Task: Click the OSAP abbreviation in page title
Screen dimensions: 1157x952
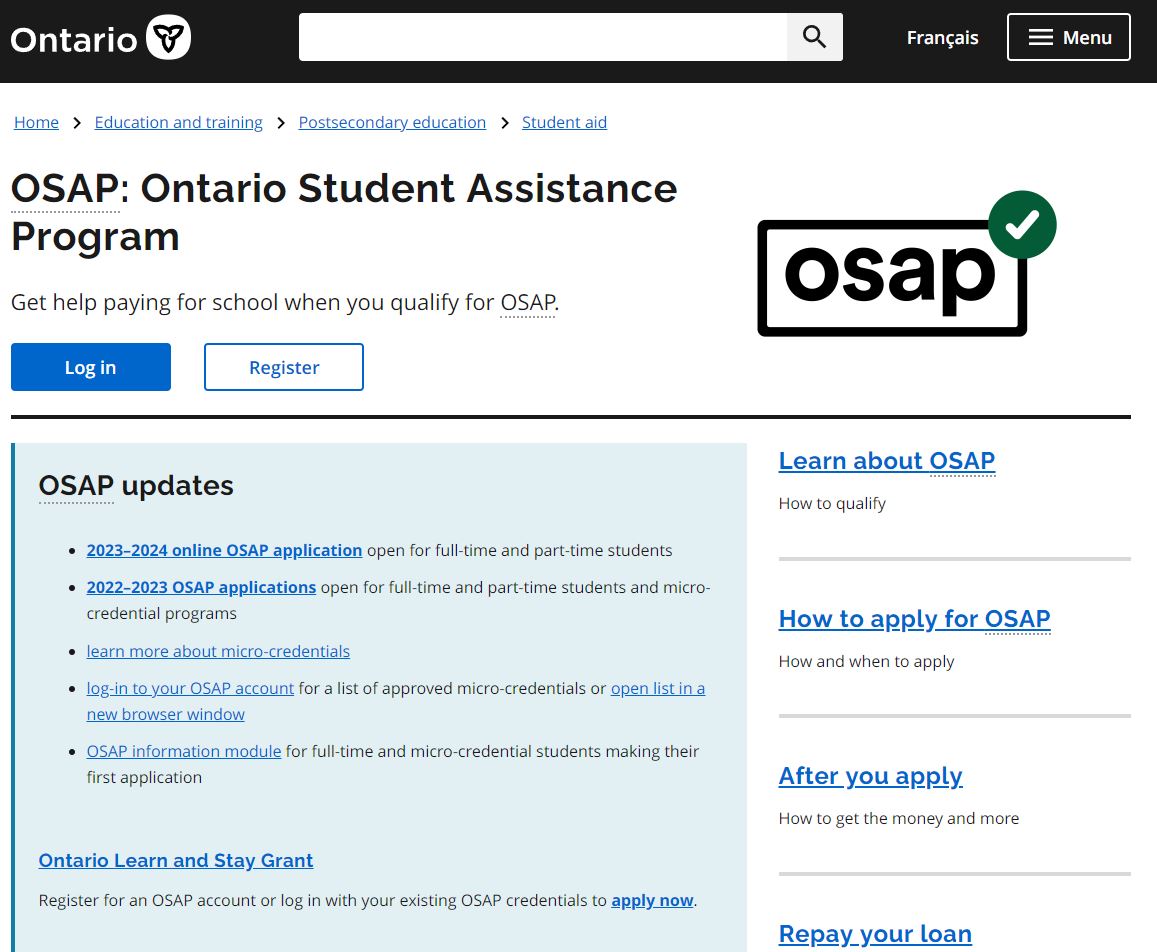Action: coord(65,188)
